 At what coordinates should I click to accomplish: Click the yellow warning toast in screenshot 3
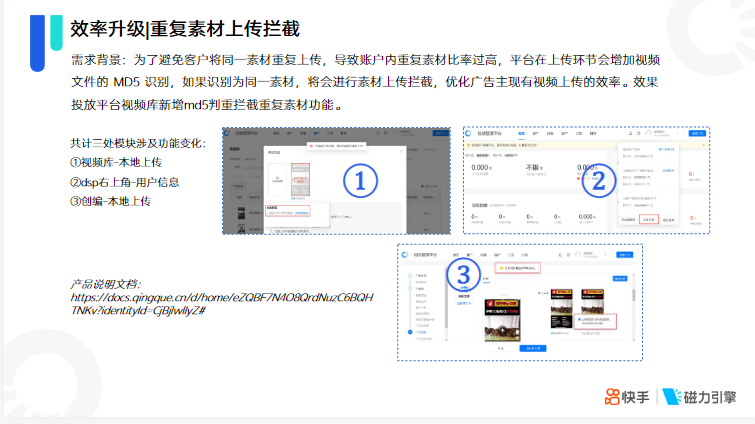tap(518, 268)
